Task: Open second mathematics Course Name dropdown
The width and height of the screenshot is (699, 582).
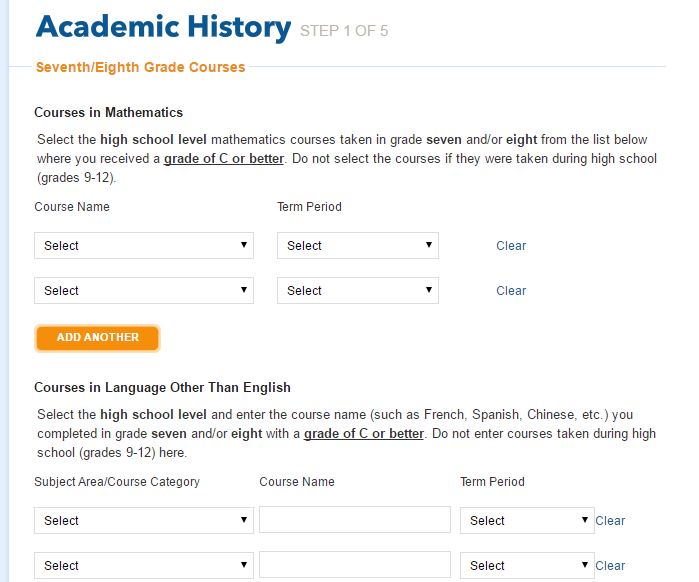Action: 144,291
